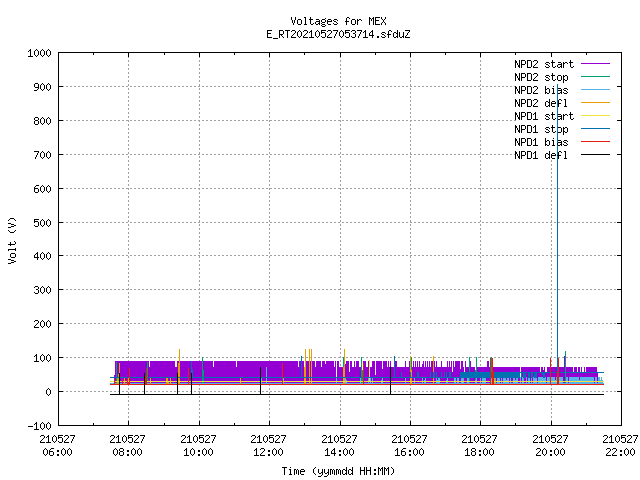Click the 16:00 x-axis time label
Image resolution: width=640 pixels, height=480 pixels.
409,452
